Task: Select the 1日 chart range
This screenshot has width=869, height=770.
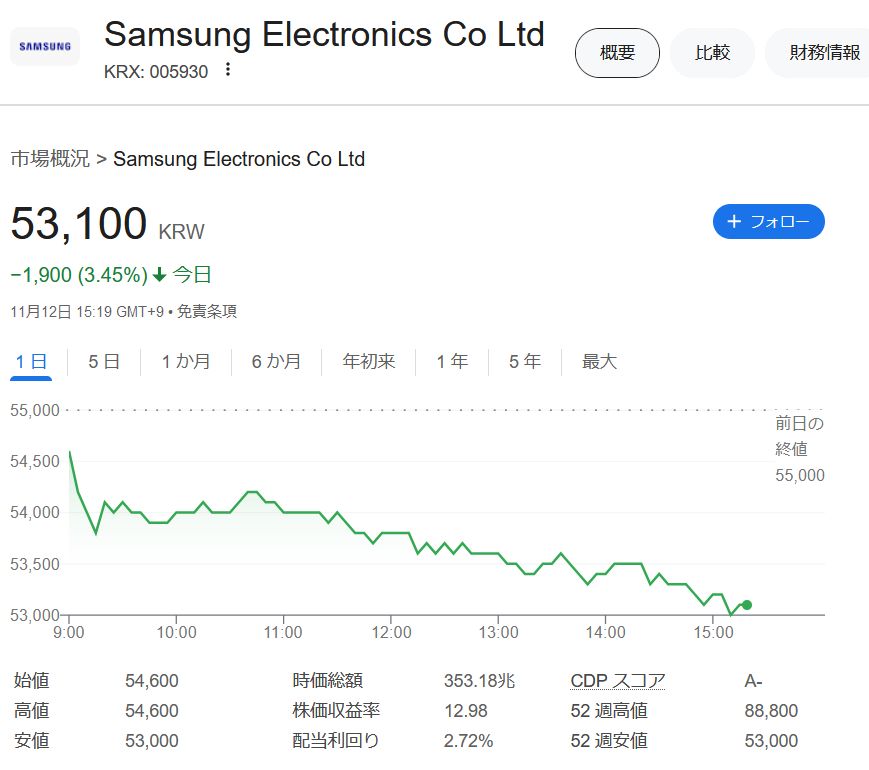Action: (x=31, y=362)
